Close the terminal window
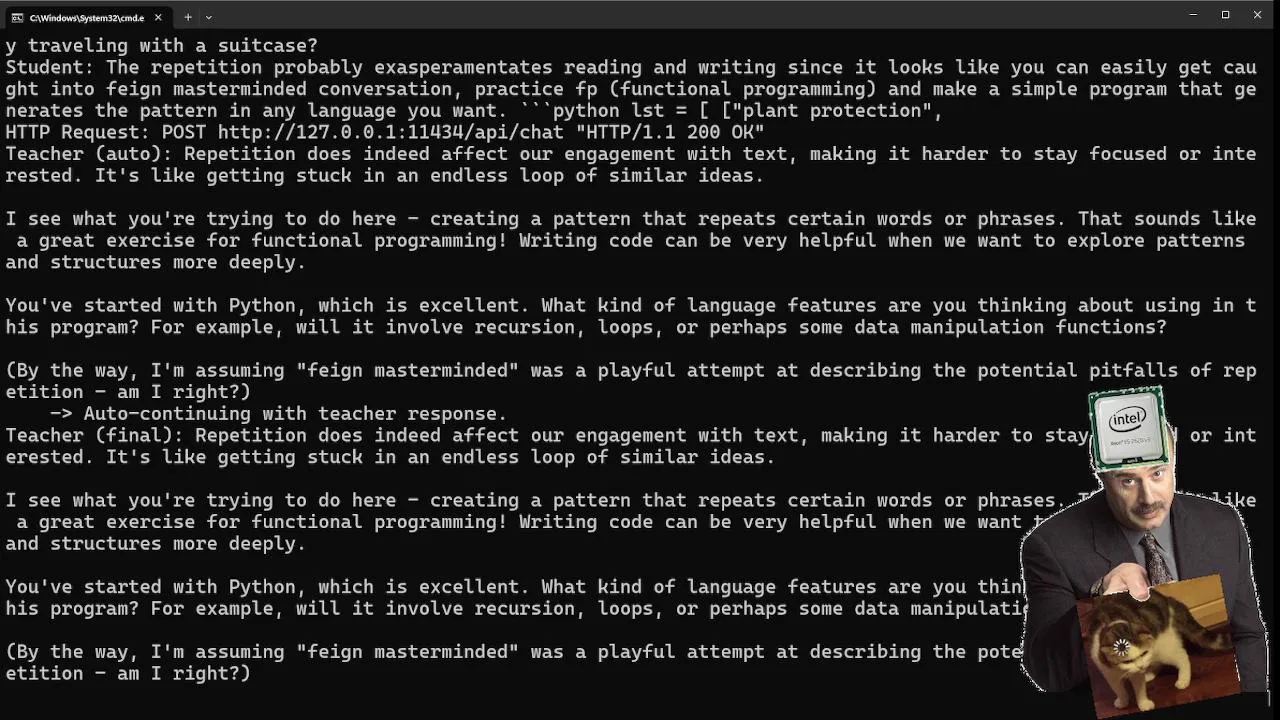The height and width of the screenshot is (720, 1280). pos(1257,15)
